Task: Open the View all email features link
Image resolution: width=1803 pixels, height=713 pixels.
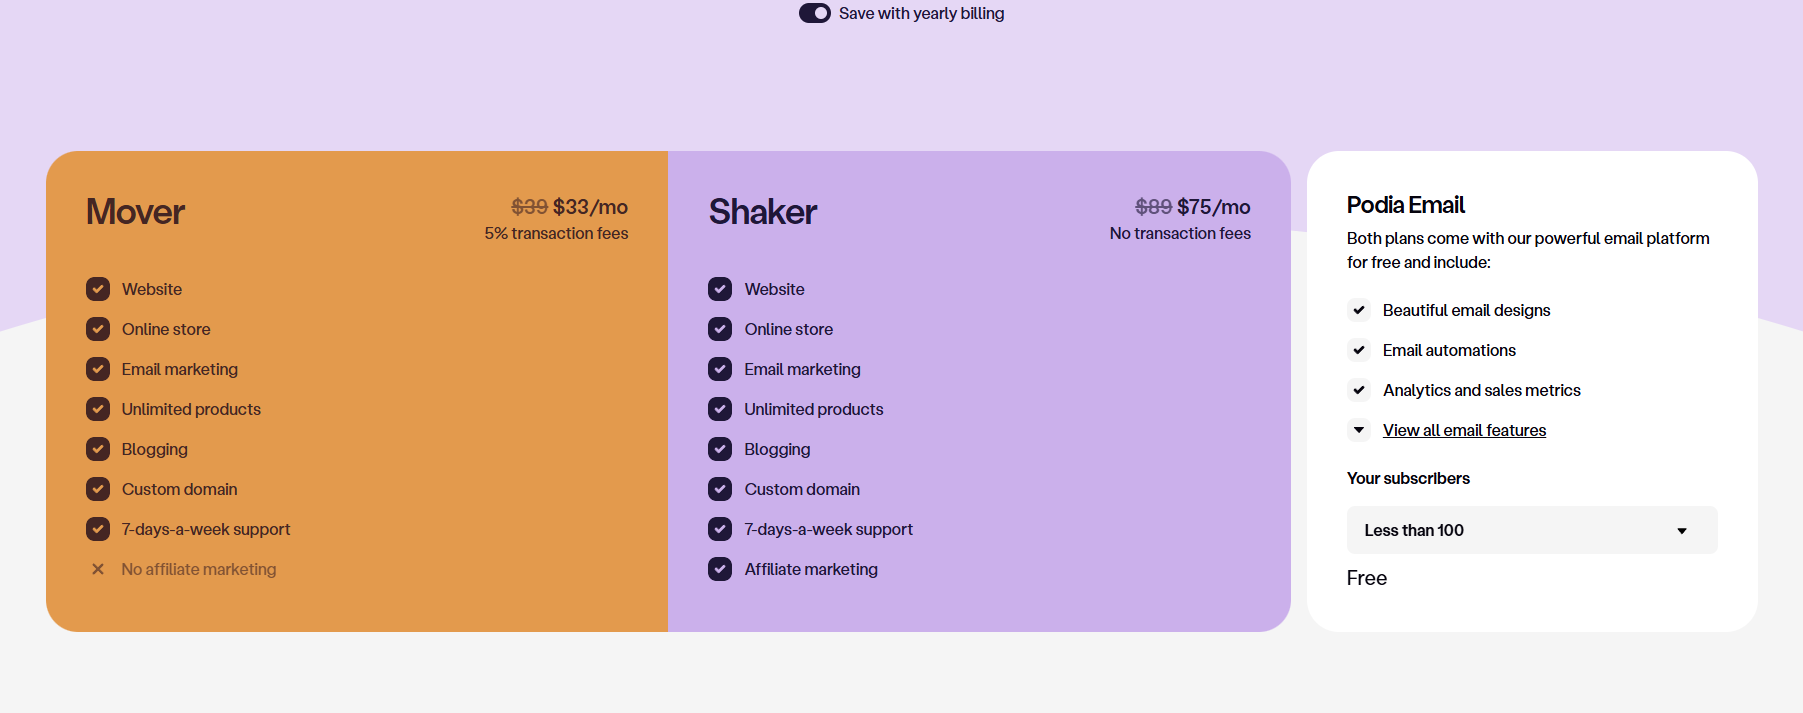Action: point(1464,430)
